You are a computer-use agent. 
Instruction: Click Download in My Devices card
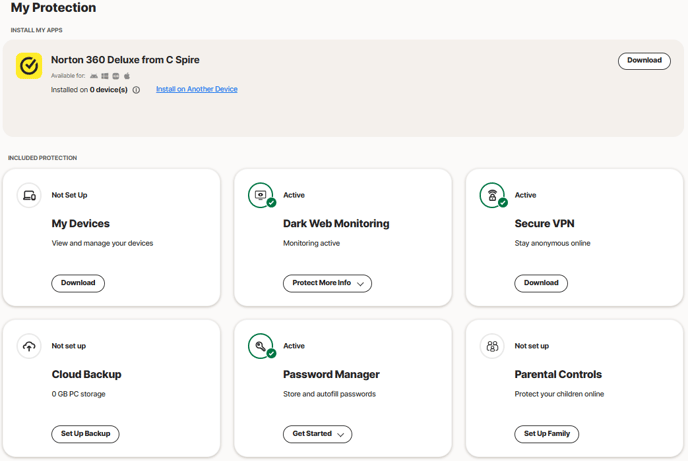[x=78, y=283]
